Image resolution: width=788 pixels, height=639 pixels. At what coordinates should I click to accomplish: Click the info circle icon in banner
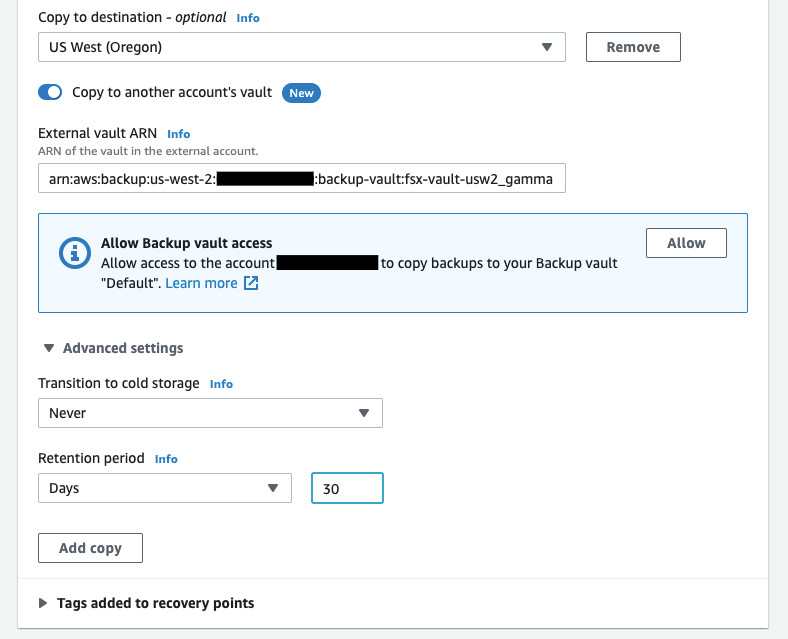click(x=75, y=253)
